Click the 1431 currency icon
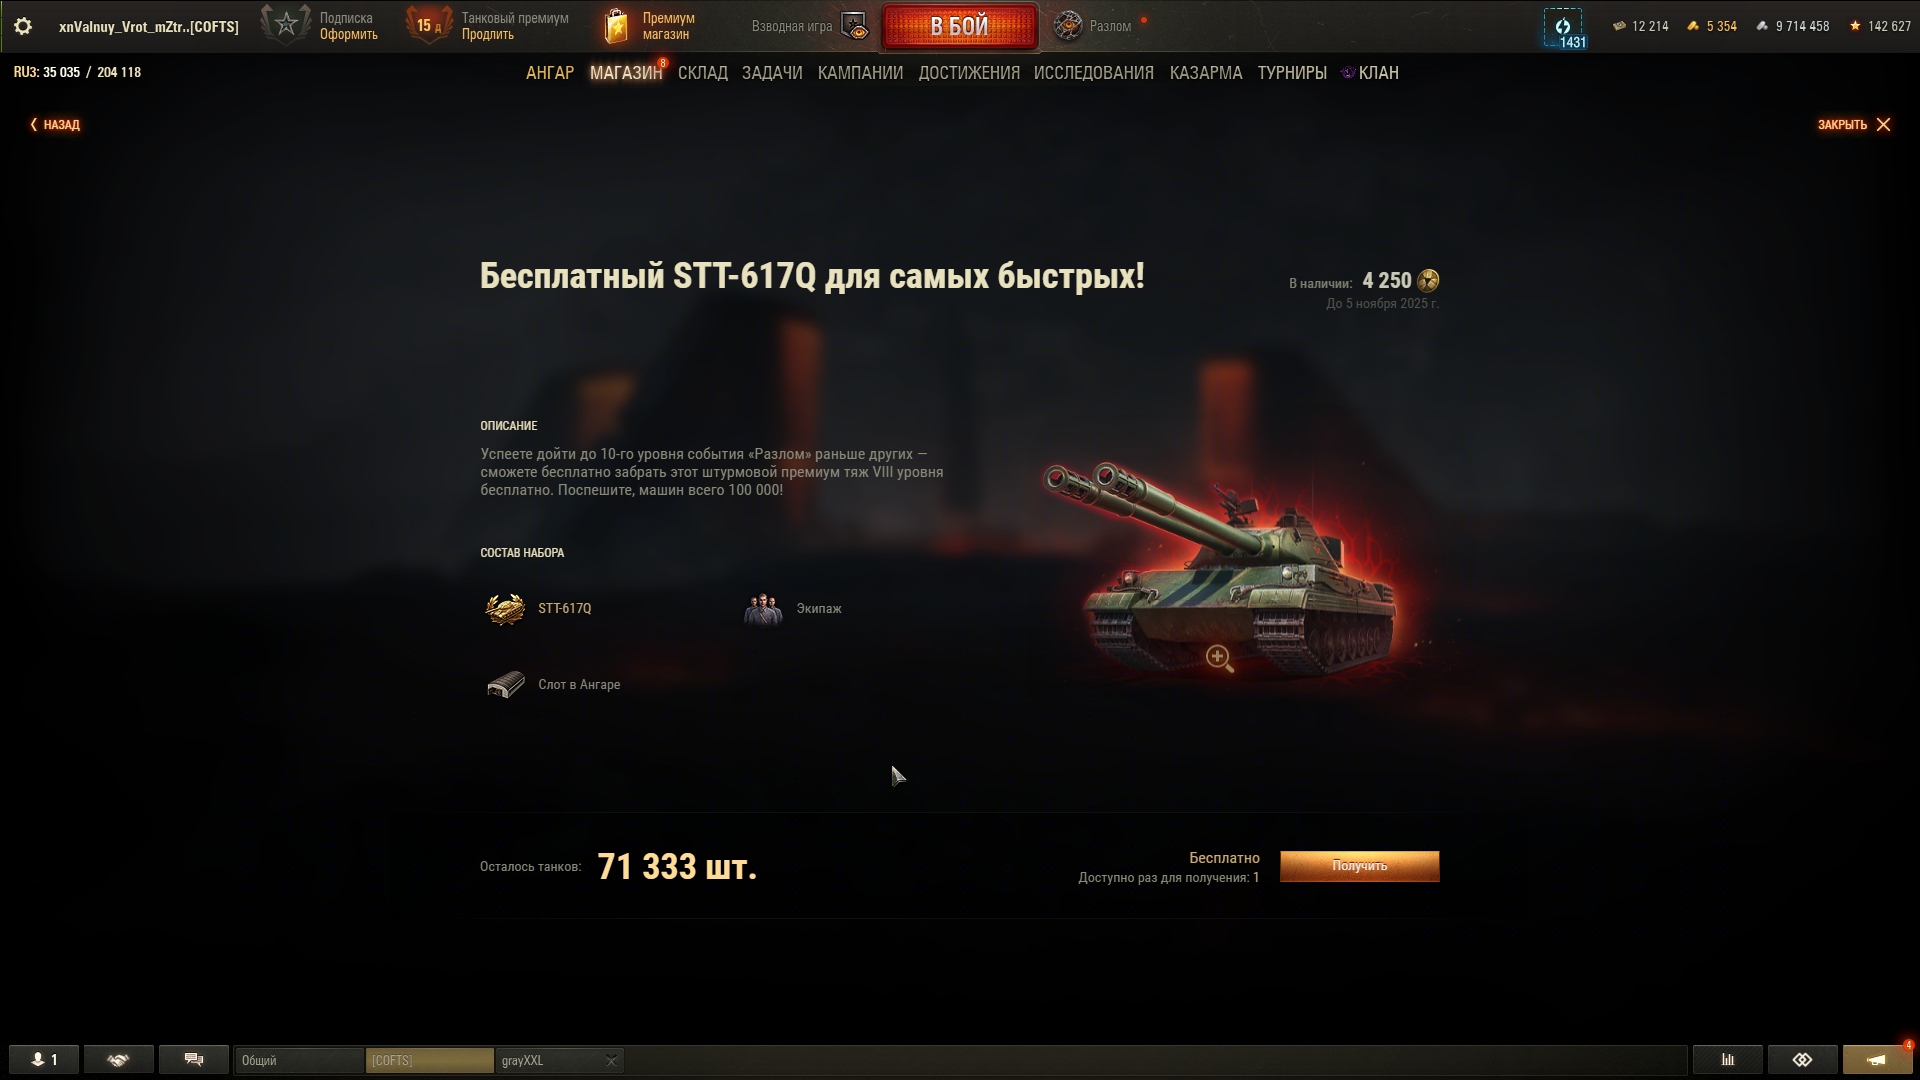This screenshot has height=1080, width=1920. [1563, 27]
